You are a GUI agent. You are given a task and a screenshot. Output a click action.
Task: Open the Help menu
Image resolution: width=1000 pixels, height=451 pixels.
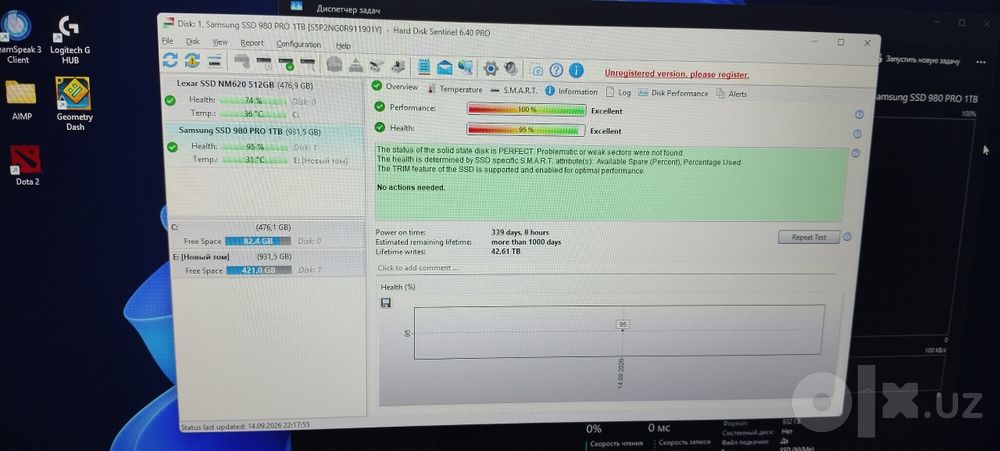343,46
